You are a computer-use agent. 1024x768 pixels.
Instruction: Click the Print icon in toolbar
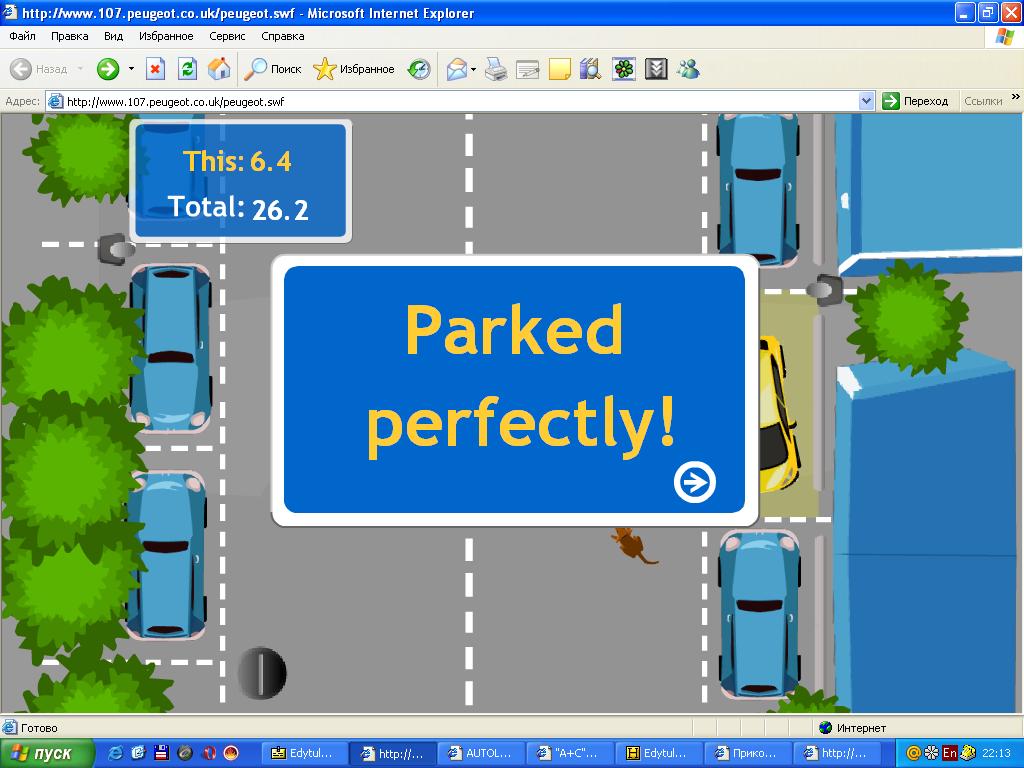click(496, 69)
